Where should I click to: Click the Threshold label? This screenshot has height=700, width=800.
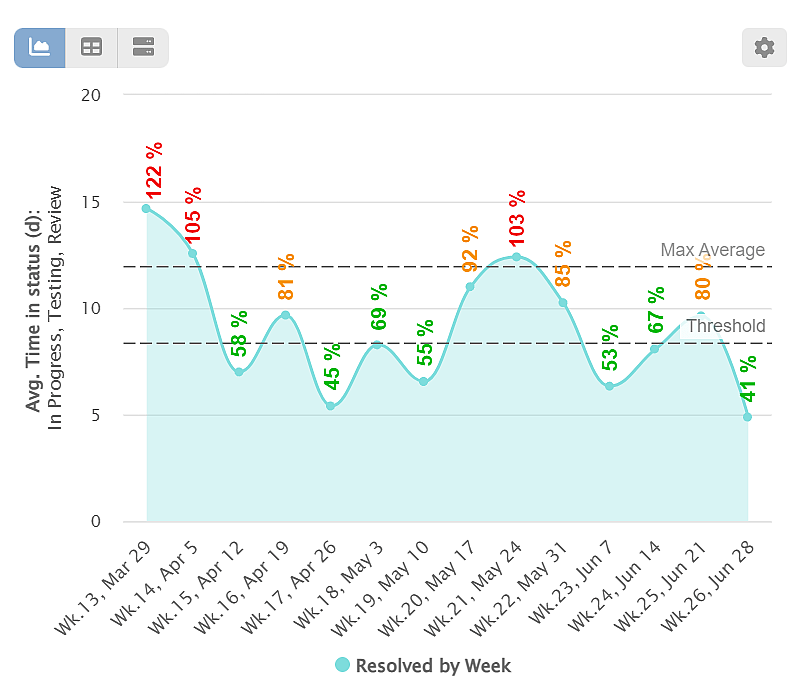[x=726, y=326]
